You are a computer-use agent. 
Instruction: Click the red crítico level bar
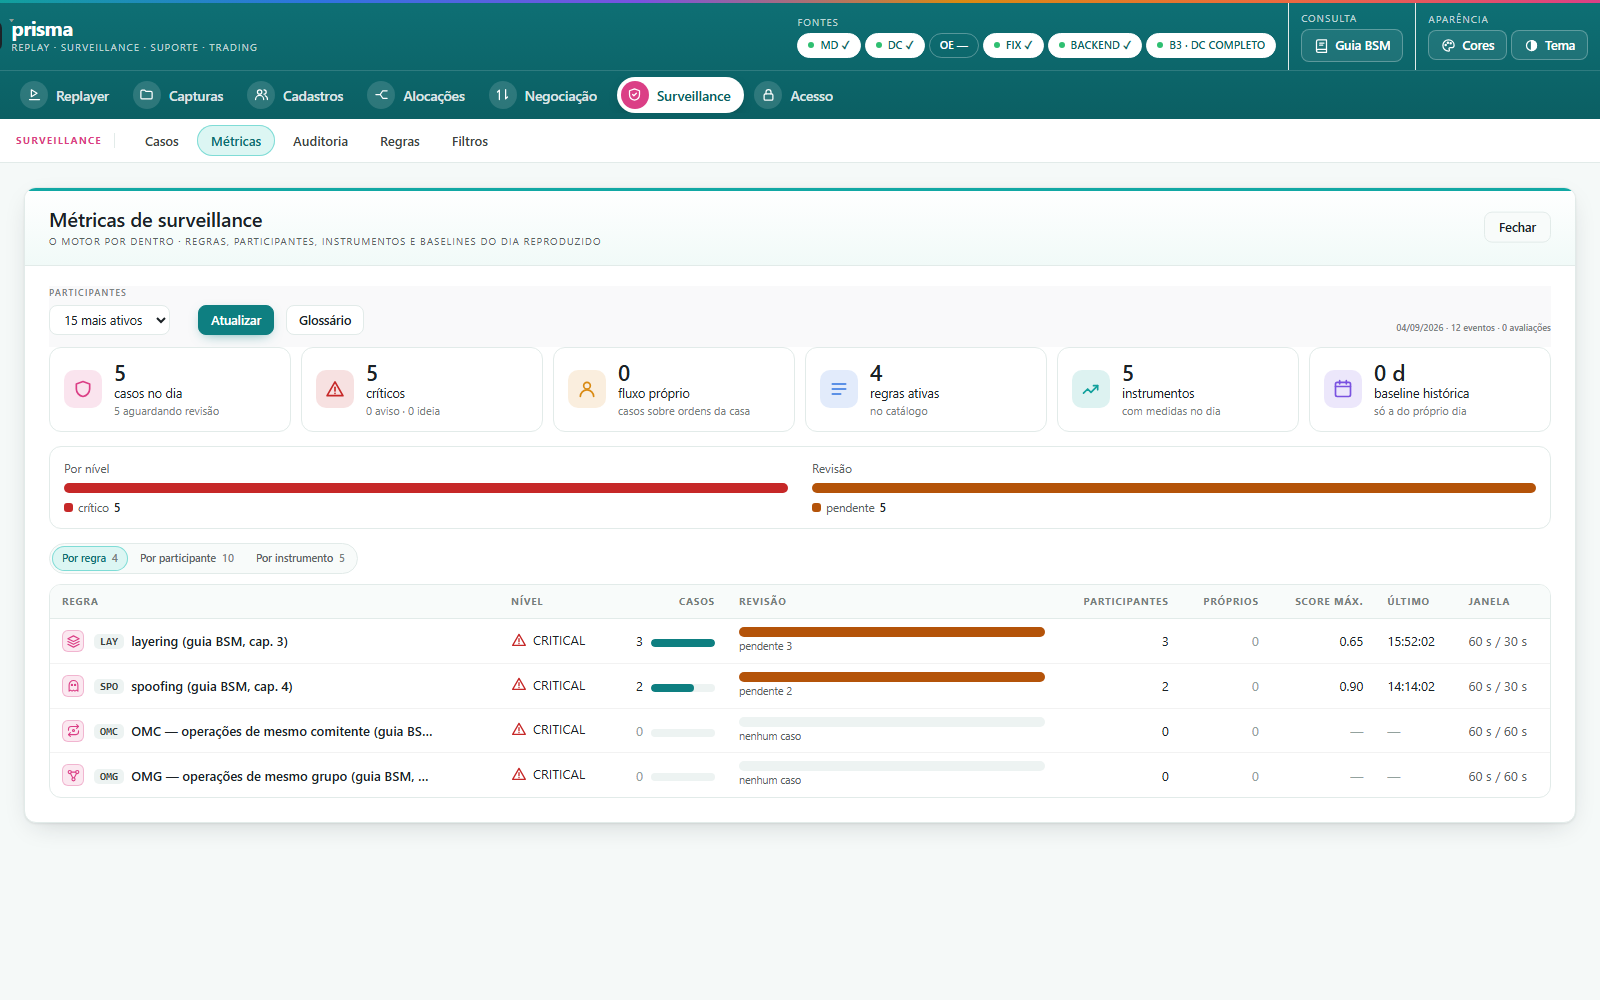tap(426, 488)
